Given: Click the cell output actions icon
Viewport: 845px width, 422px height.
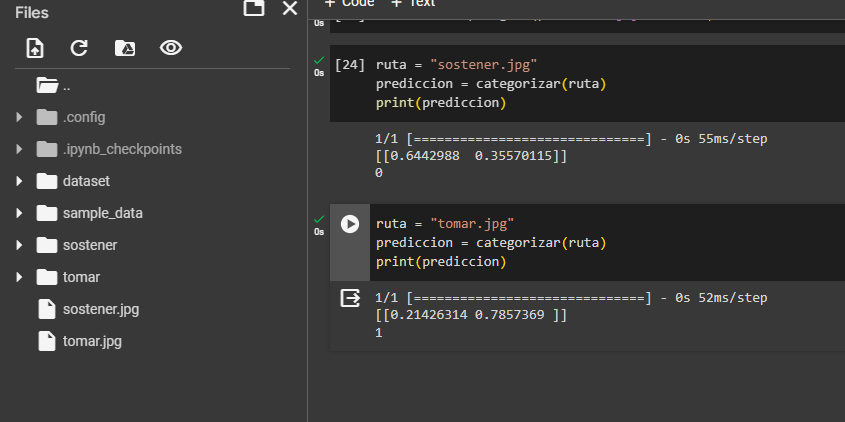Looking at the screenshot, I should 350,298.
